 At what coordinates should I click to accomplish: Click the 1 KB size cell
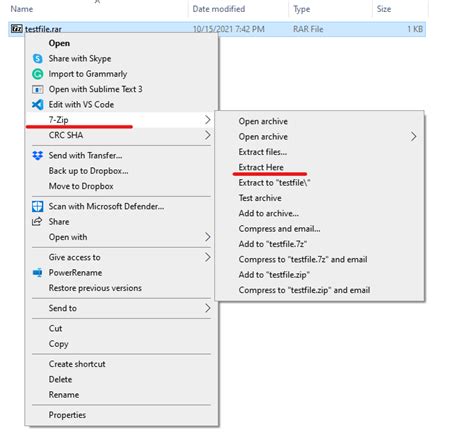pyautogui.click(x=415, y=29)
